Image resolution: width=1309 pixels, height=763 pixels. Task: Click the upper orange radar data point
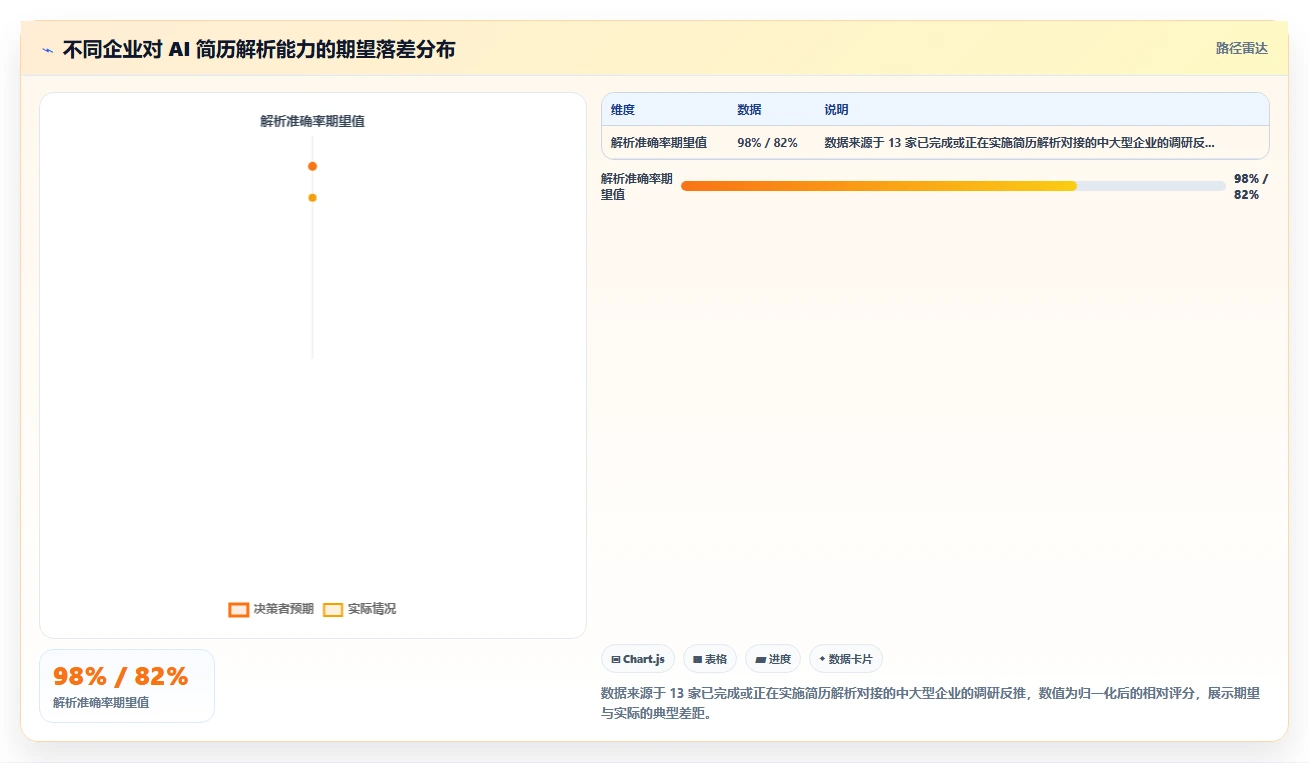click(x=312, y=166)
